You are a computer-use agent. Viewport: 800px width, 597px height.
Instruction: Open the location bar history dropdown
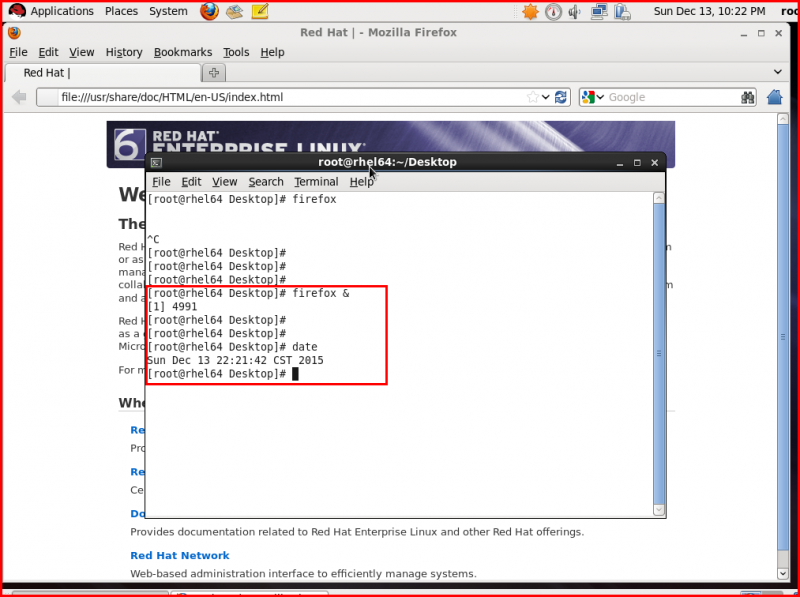544,97
